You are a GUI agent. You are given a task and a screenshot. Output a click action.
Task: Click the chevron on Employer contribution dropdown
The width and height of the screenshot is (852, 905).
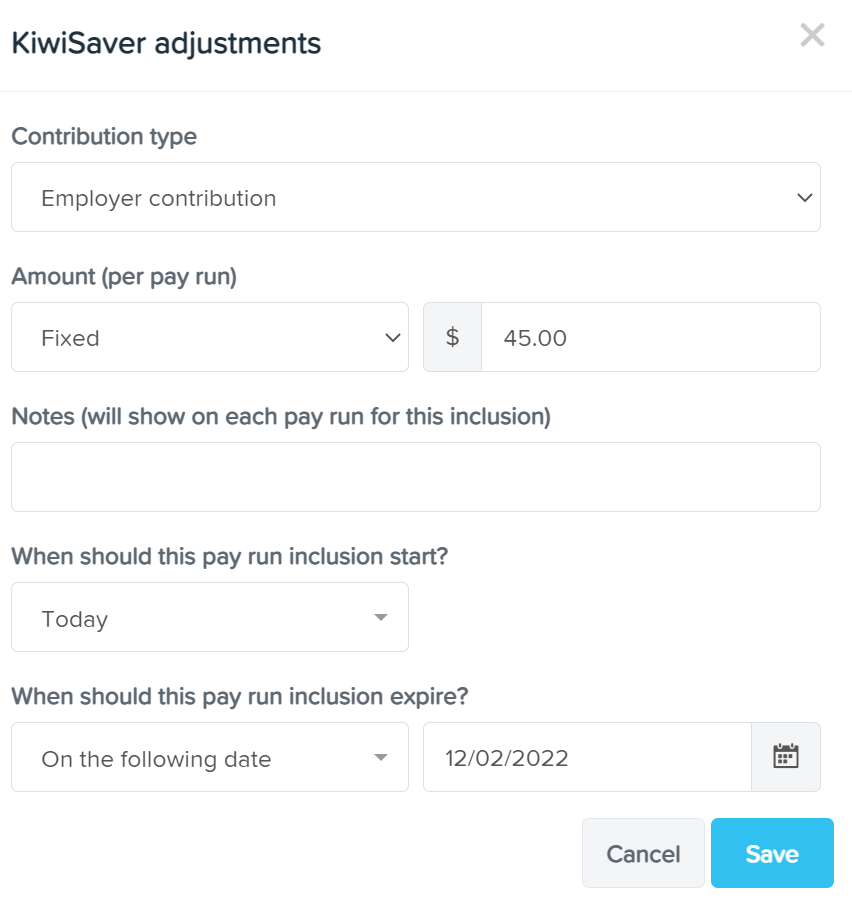[x=805, y=197]
